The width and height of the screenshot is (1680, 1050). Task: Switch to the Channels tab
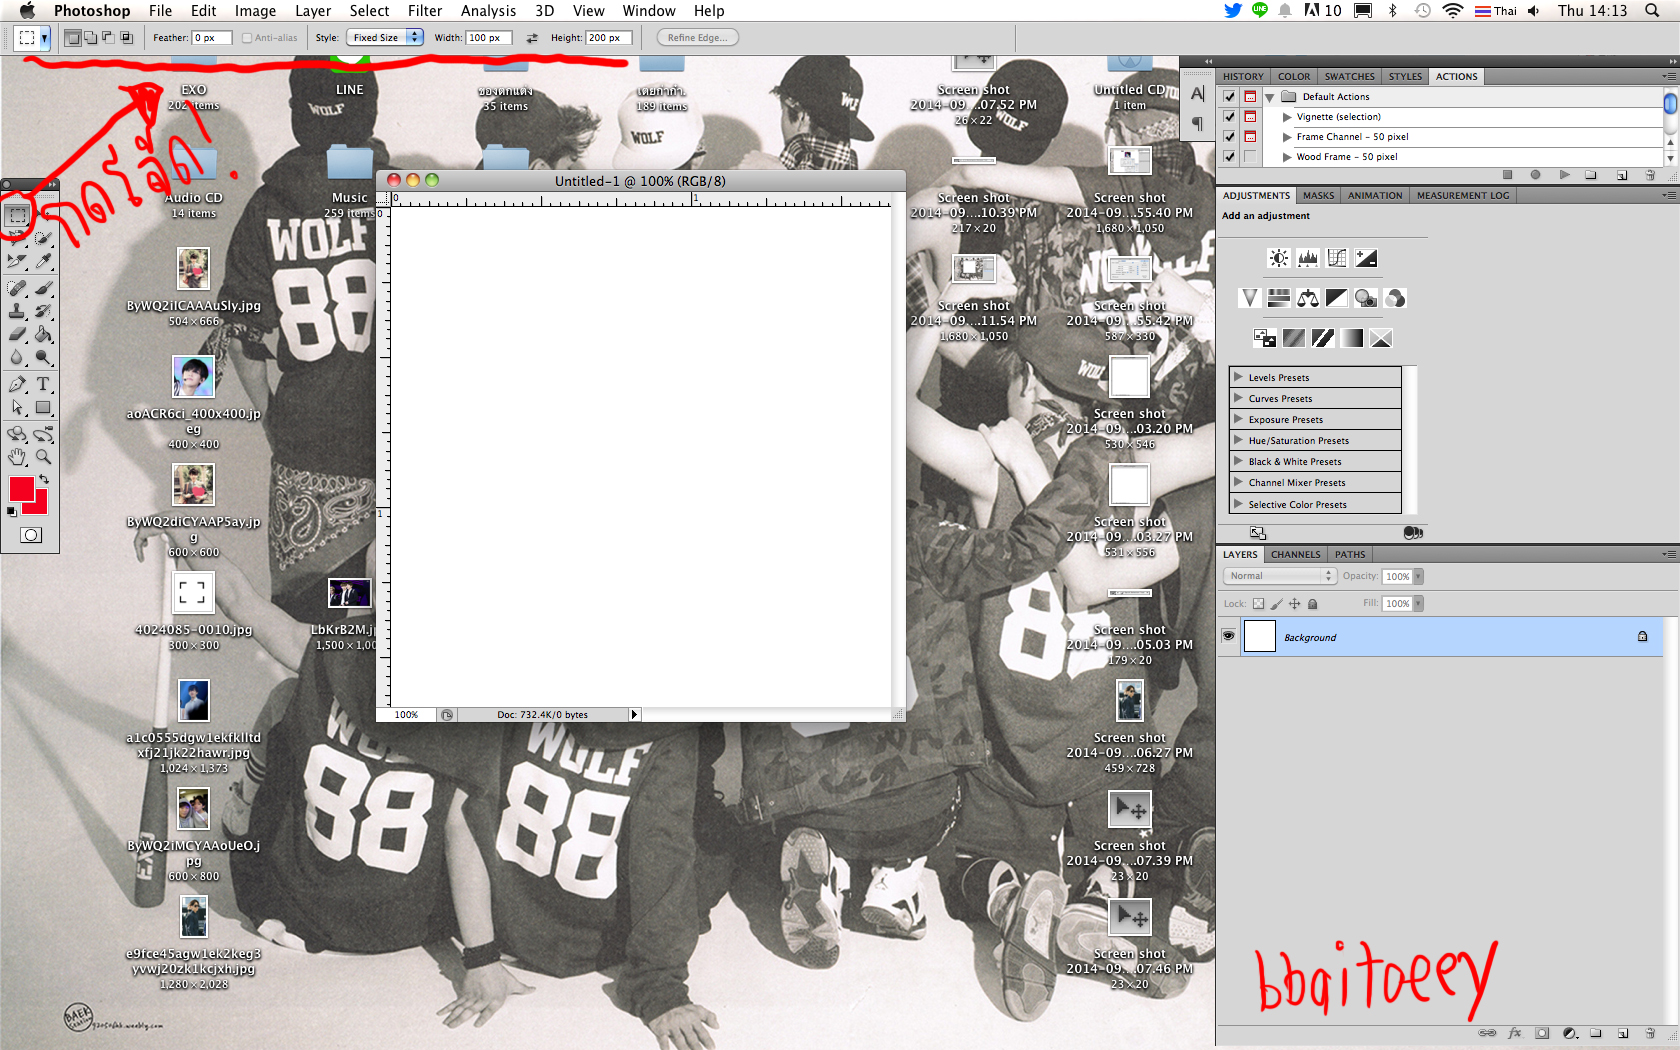coord(1295,555)
